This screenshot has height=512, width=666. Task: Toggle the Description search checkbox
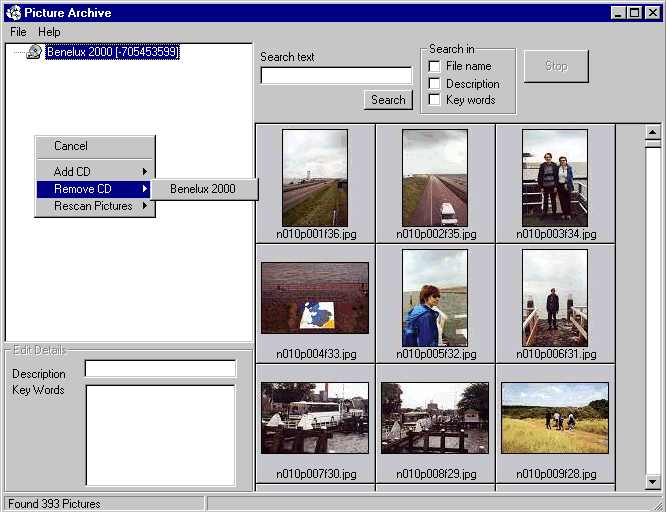click(x=434, y=83)
